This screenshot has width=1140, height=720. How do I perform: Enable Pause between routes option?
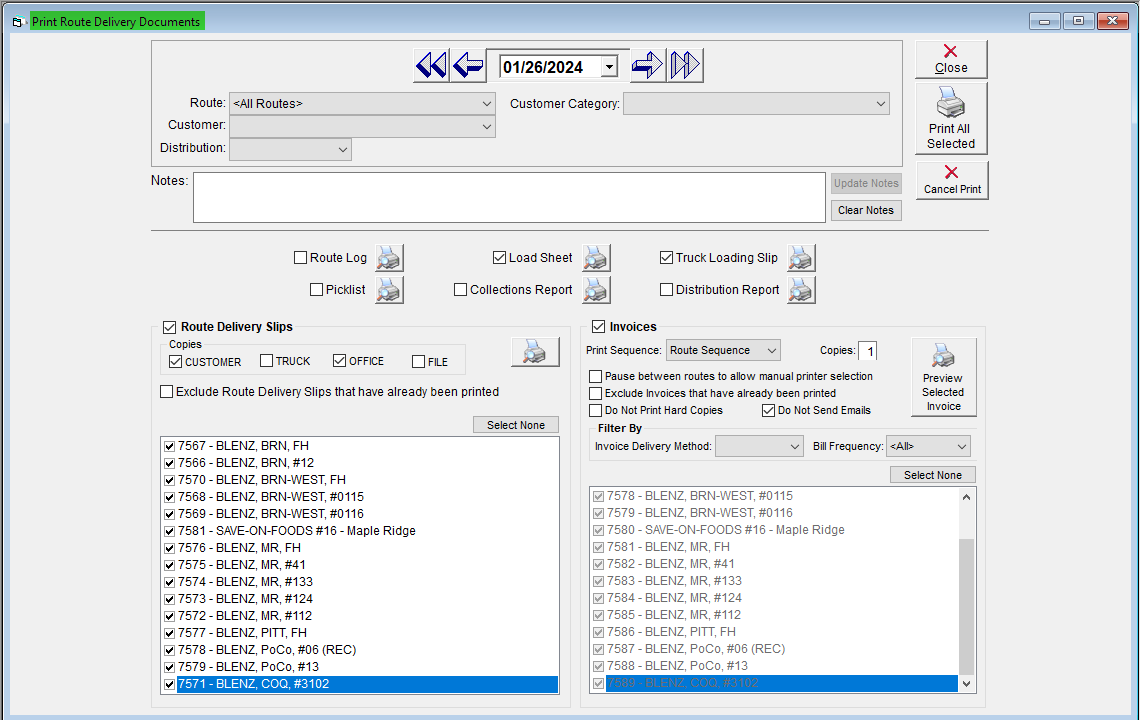pyautogui.click(x=595, y=376)
